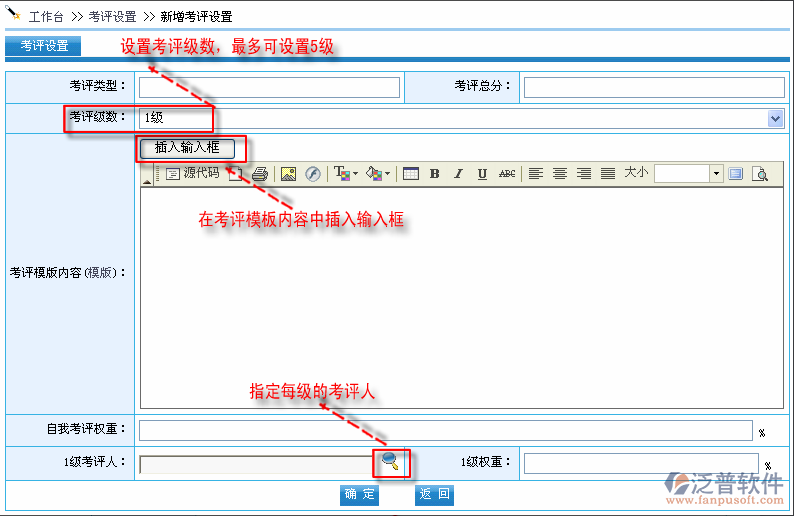
Task: Insert Flash using the Flash icon
Action: (313, 174)
